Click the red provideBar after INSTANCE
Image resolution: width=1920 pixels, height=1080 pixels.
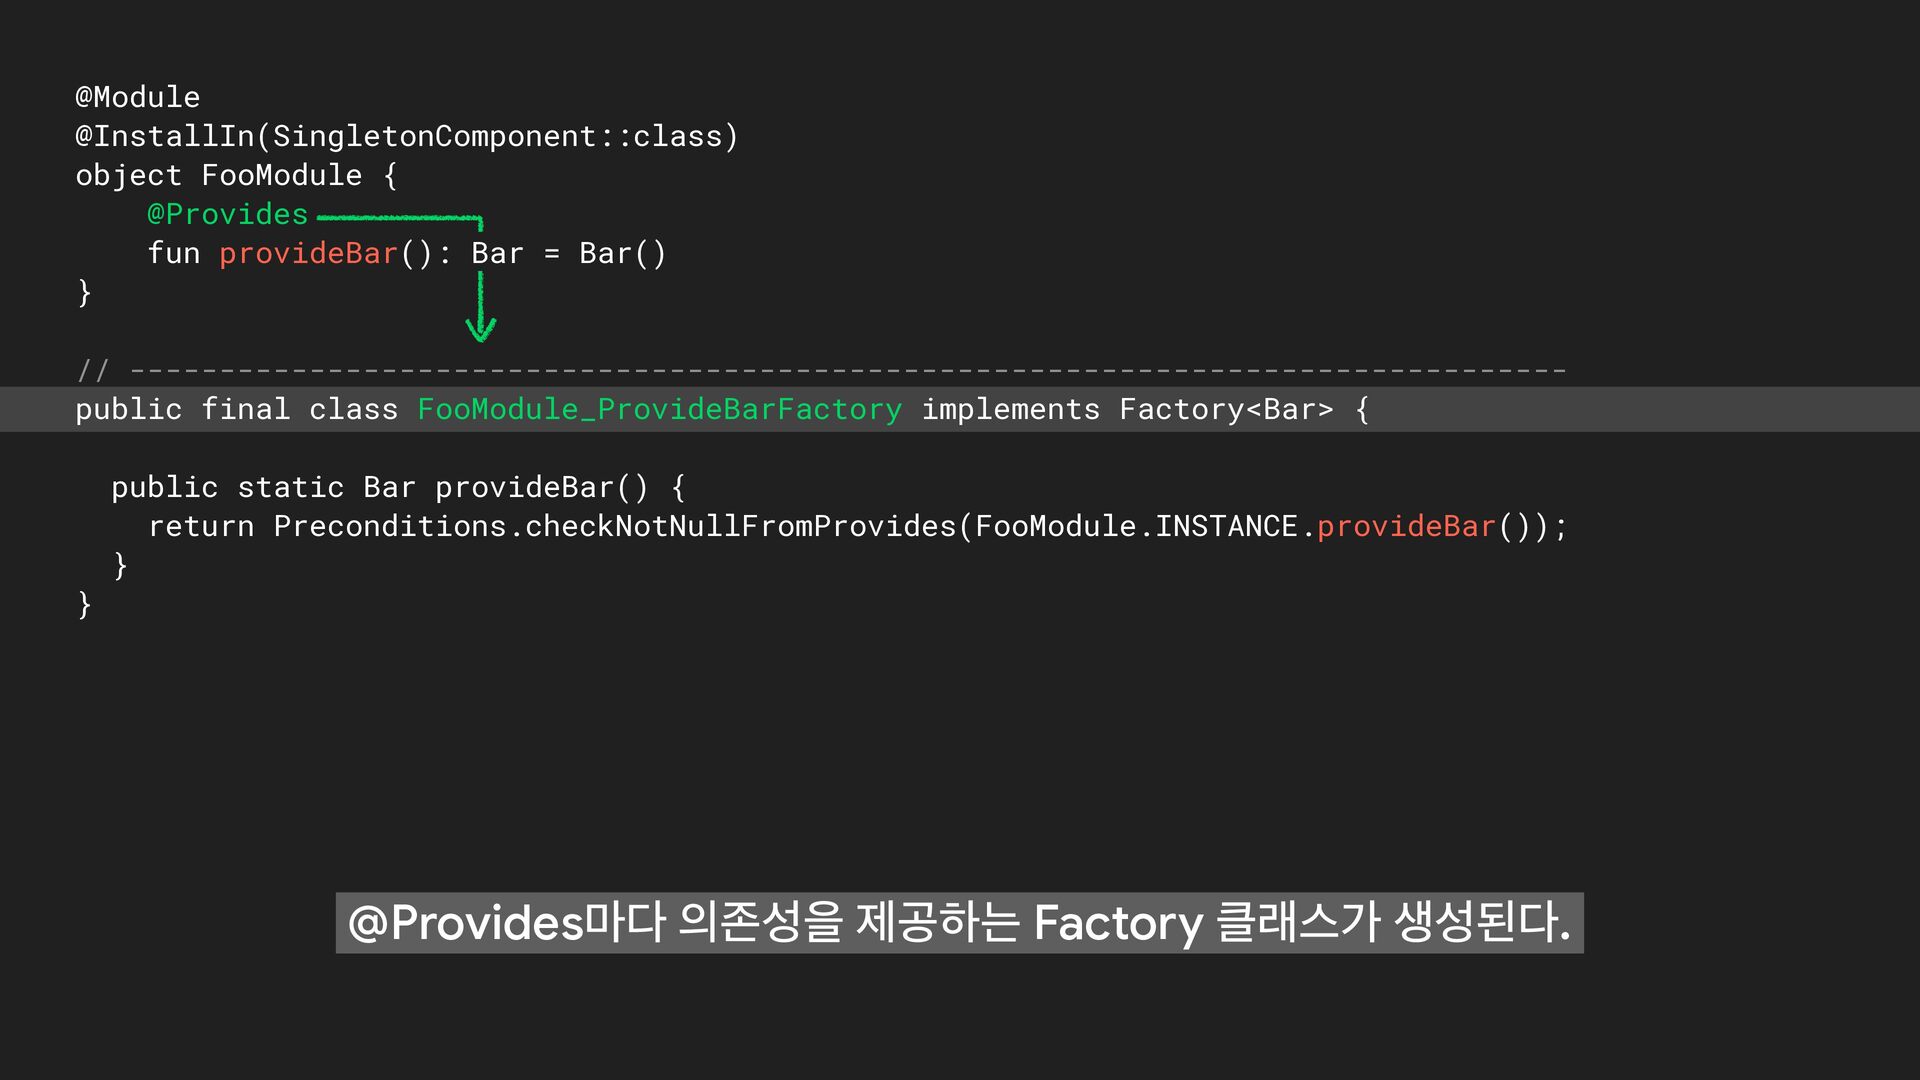pyautogui.click(x=1406, y=526)
